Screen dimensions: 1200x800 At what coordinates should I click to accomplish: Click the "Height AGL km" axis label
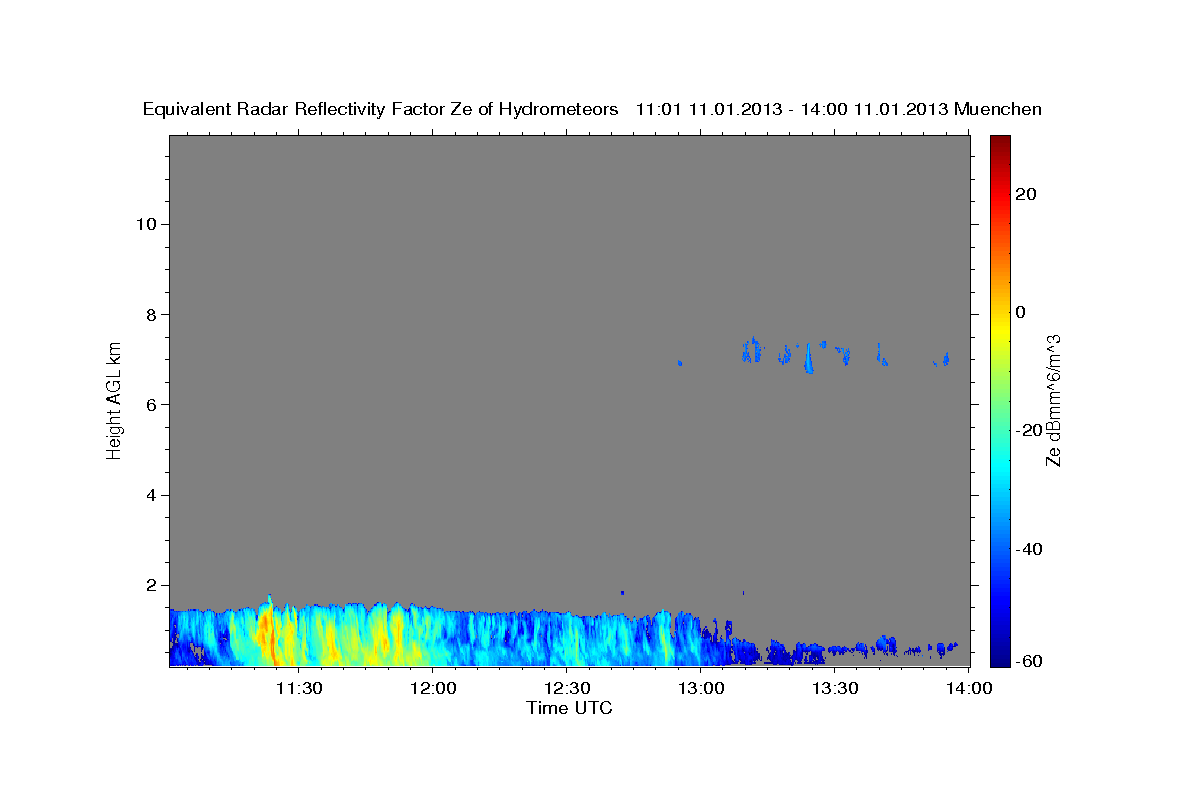click(115, 399)
